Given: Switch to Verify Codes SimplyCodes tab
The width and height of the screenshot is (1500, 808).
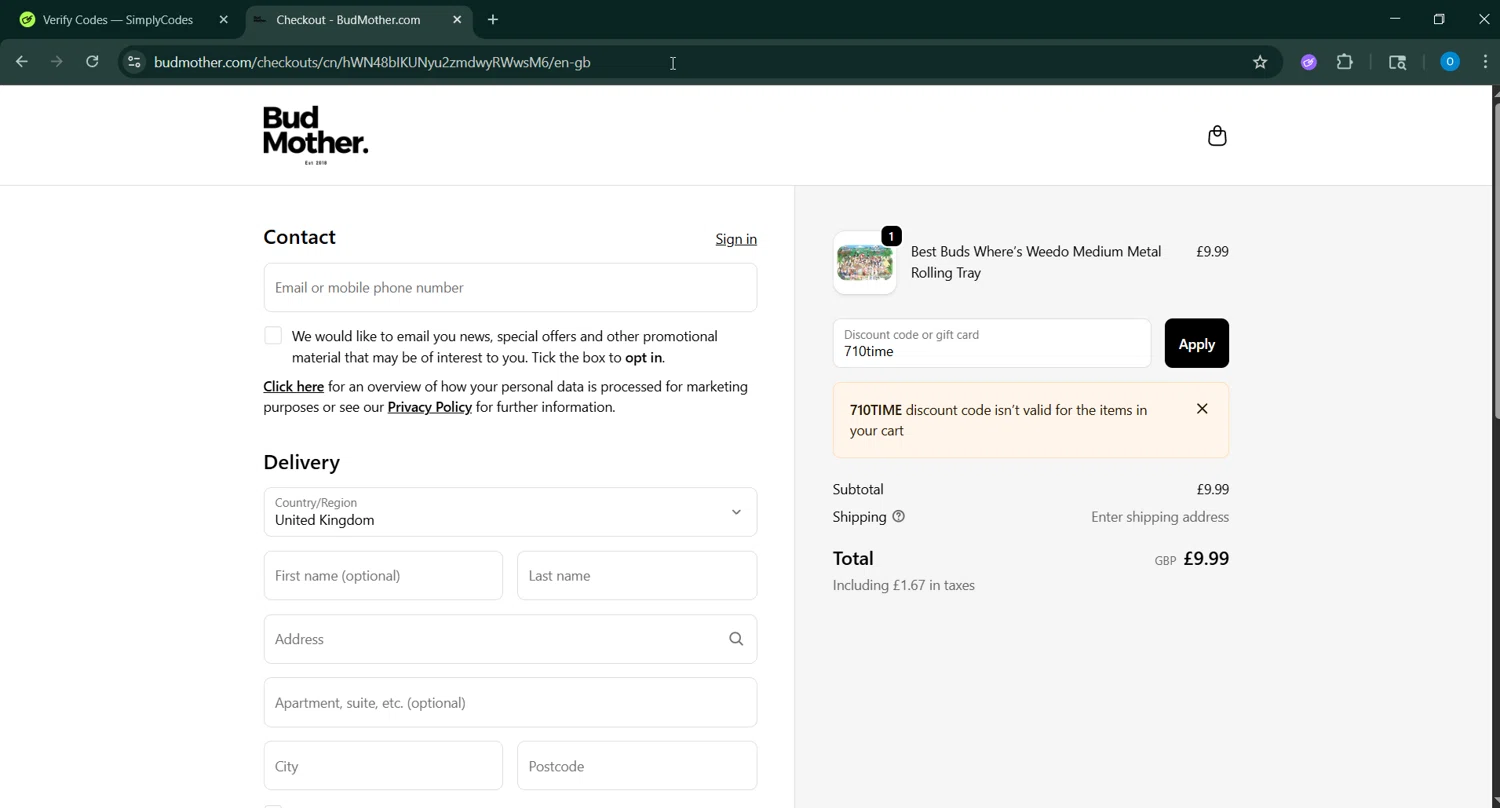Looking at the screenshot, I should tap(118, 20).
